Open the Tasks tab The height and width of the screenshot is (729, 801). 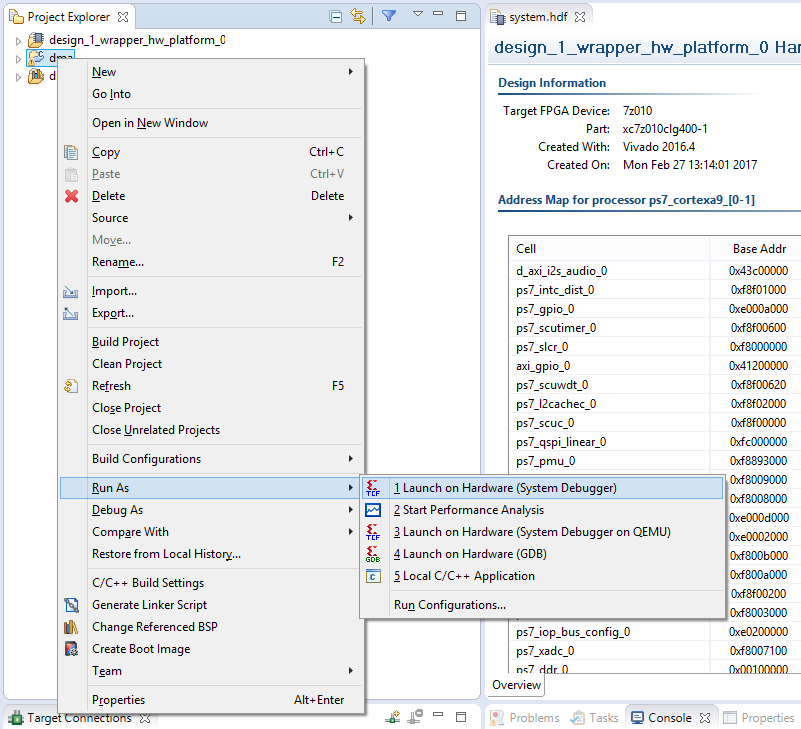click(x=595, y=718)
